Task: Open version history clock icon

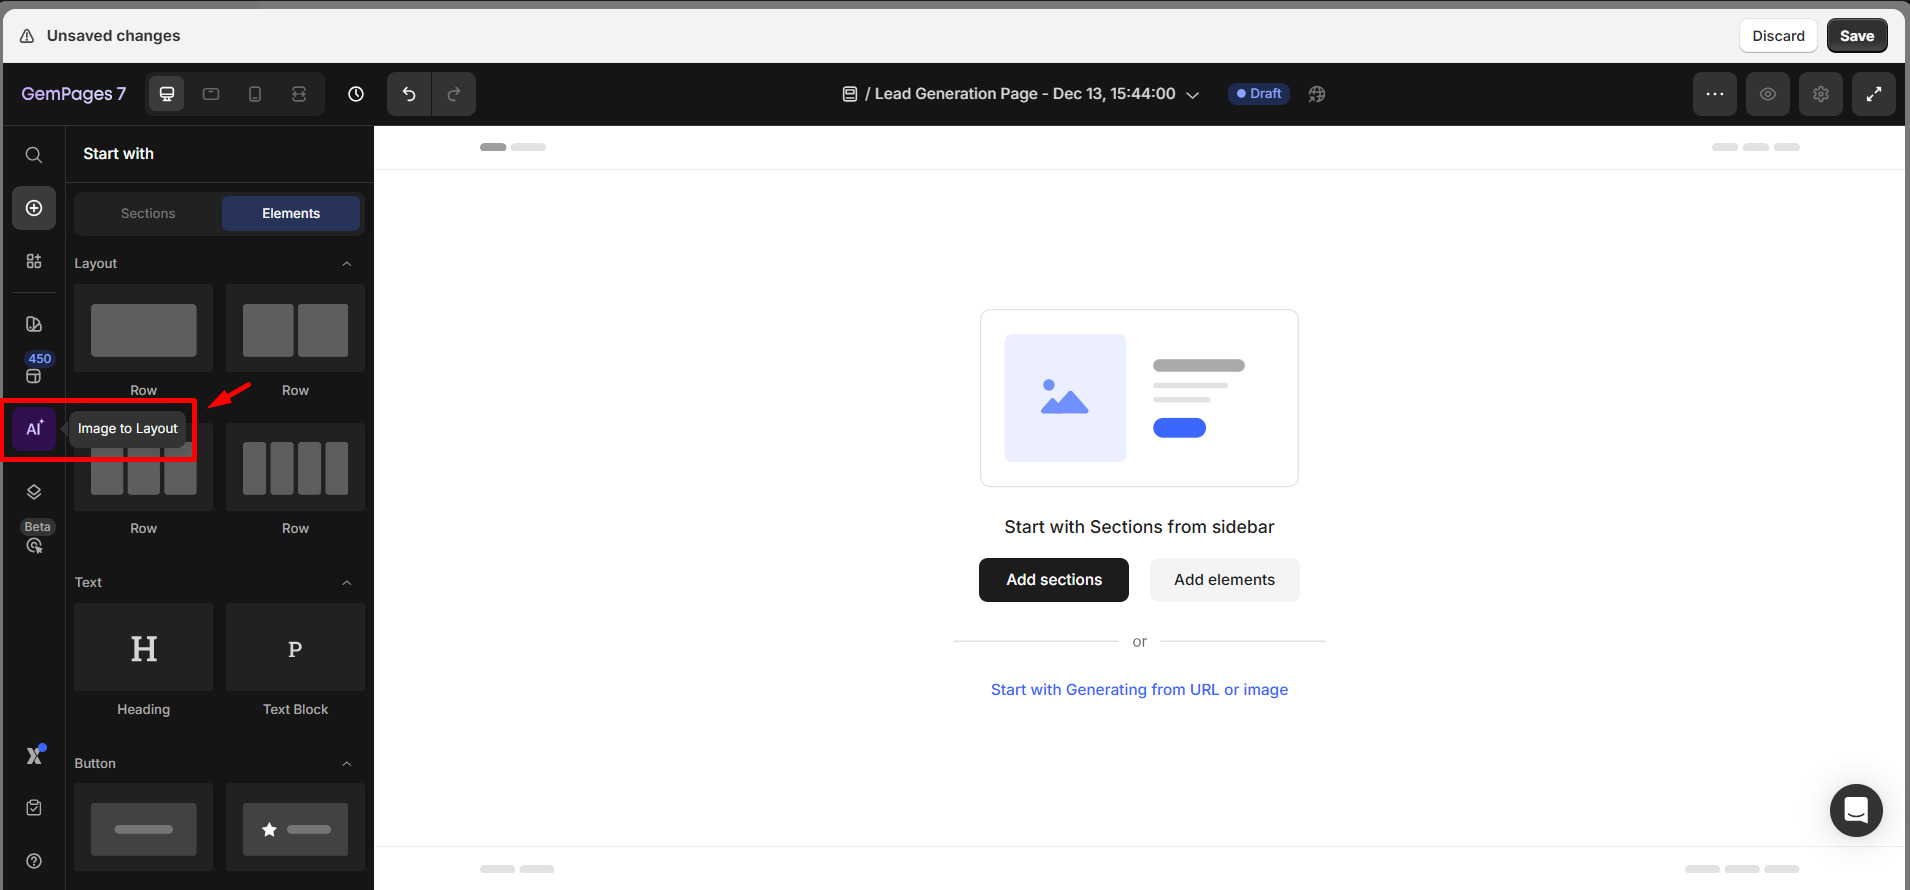Action: 356,94
